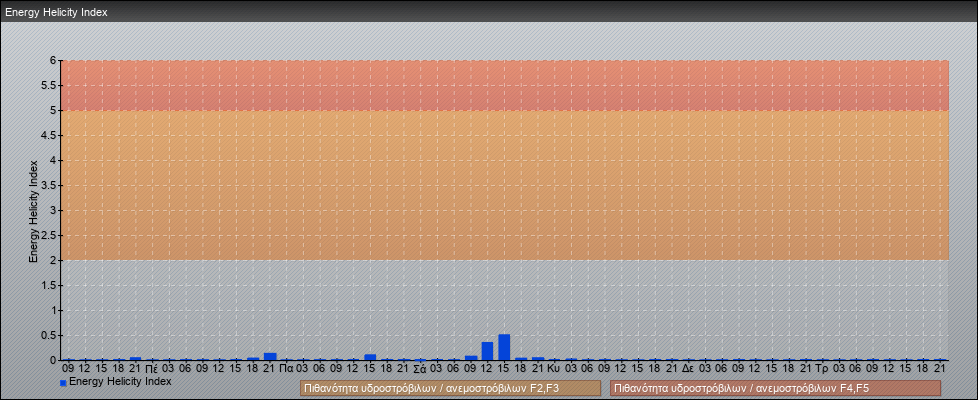Viewport: 978px width, 400px height.
Task: Click the Πέ day label on the x-axis
Action: pos(151,368)
